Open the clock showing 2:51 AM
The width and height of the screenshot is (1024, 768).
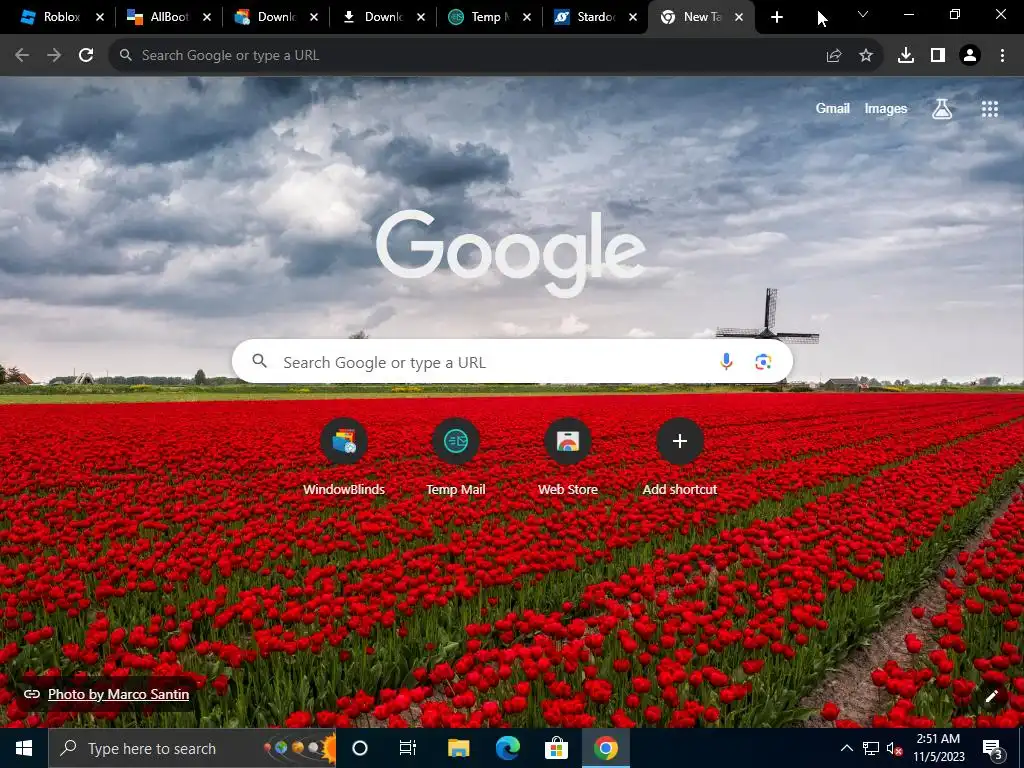pyautogui.click(x=938, y=748)
